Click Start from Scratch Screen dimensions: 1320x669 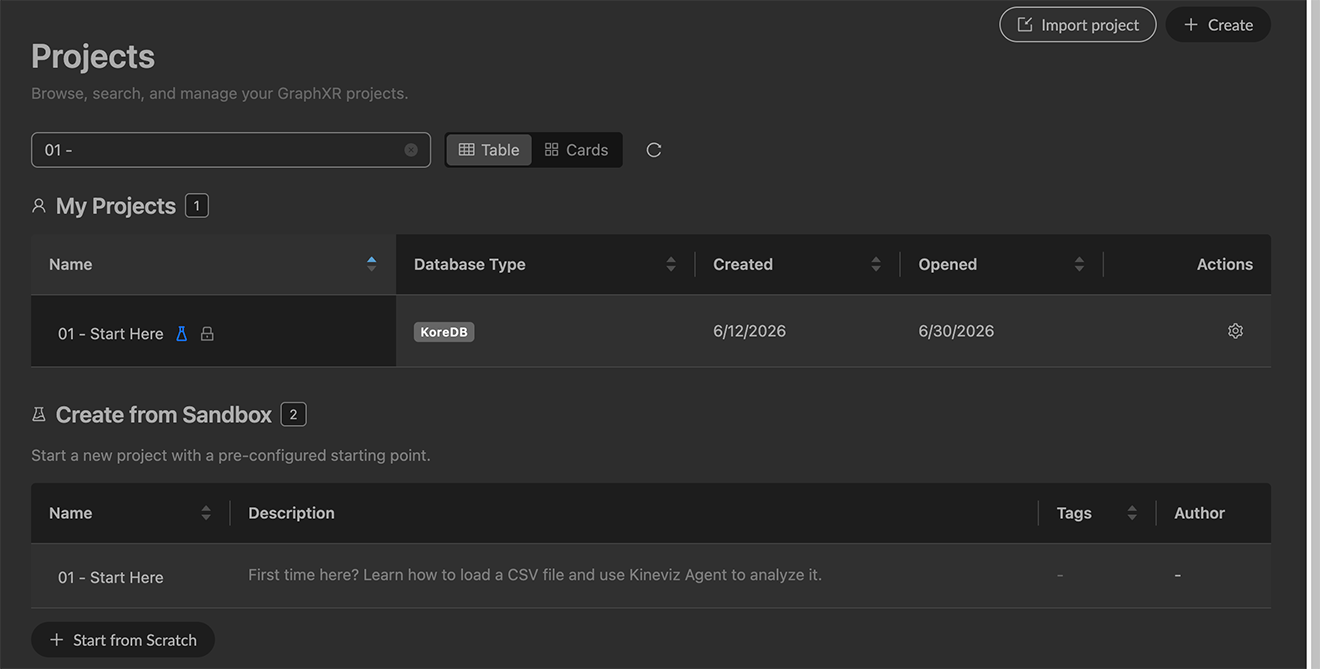tap(123, 640)
